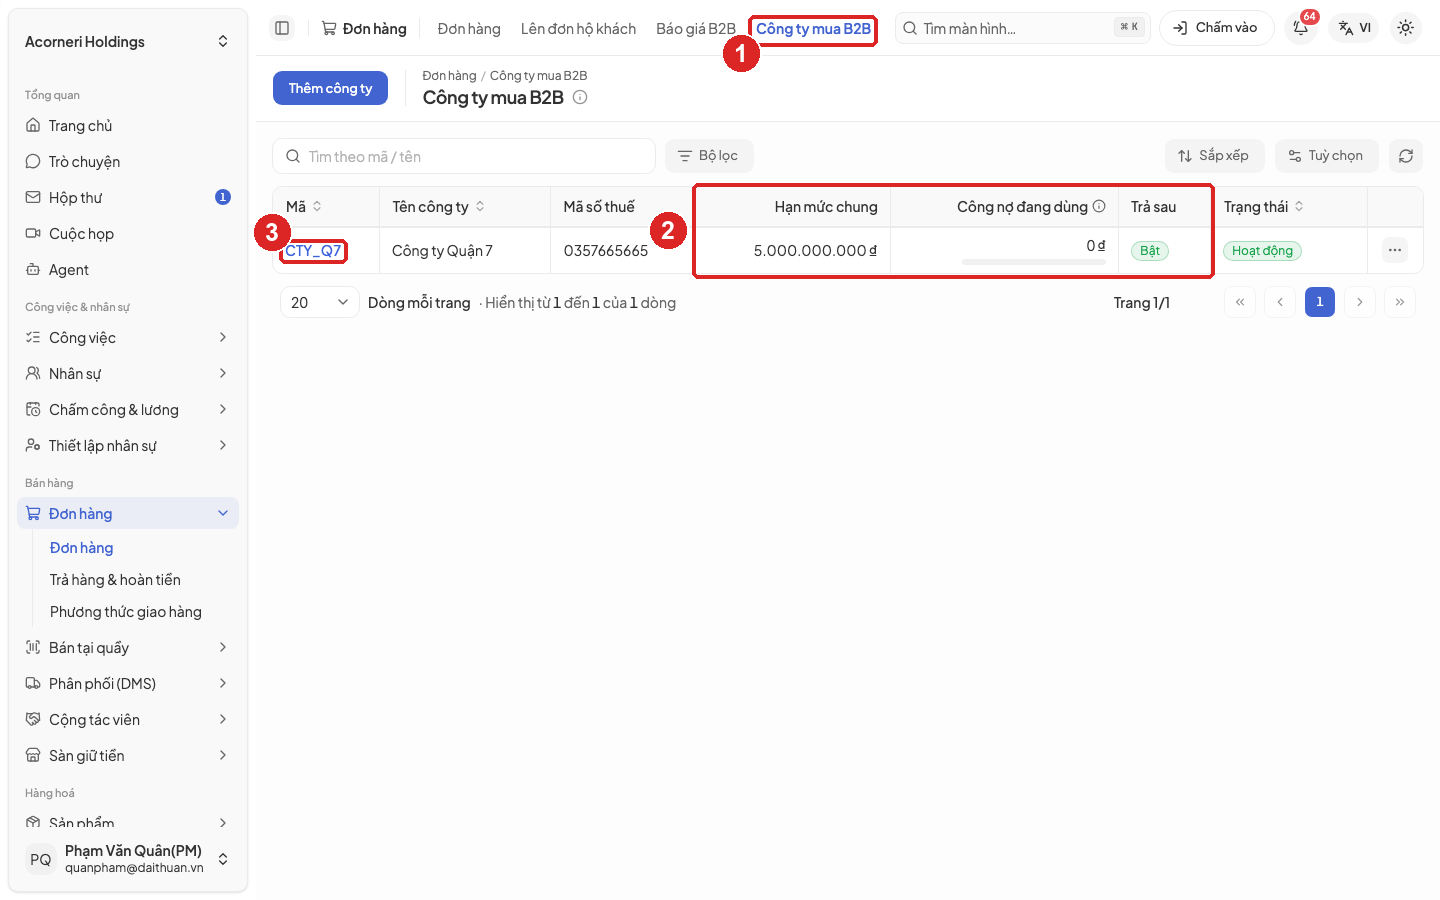Focus the Tìm theo mã / tên search field

pos(464,156)
